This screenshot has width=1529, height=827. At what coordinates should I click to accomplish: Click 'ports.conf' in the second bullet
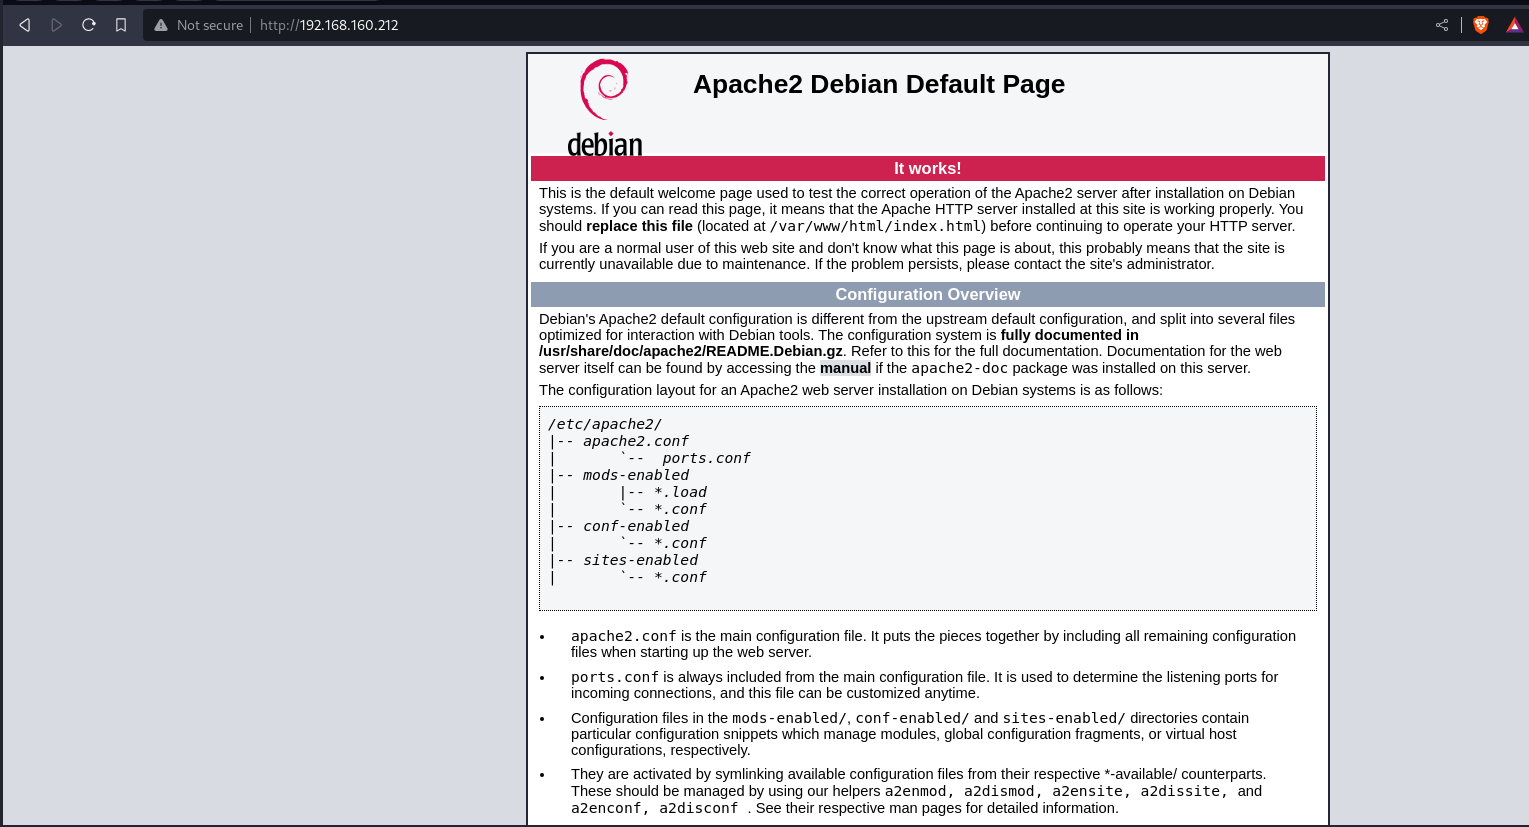pyautogui.click(x=615, y=677)
